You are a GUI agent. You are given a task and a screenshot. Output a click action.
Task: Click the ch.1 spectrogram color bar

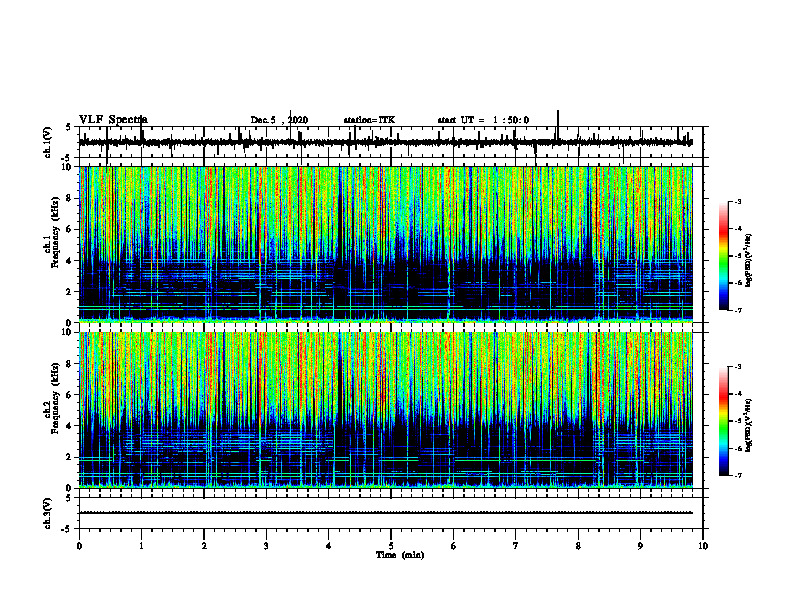pos(724,256)
